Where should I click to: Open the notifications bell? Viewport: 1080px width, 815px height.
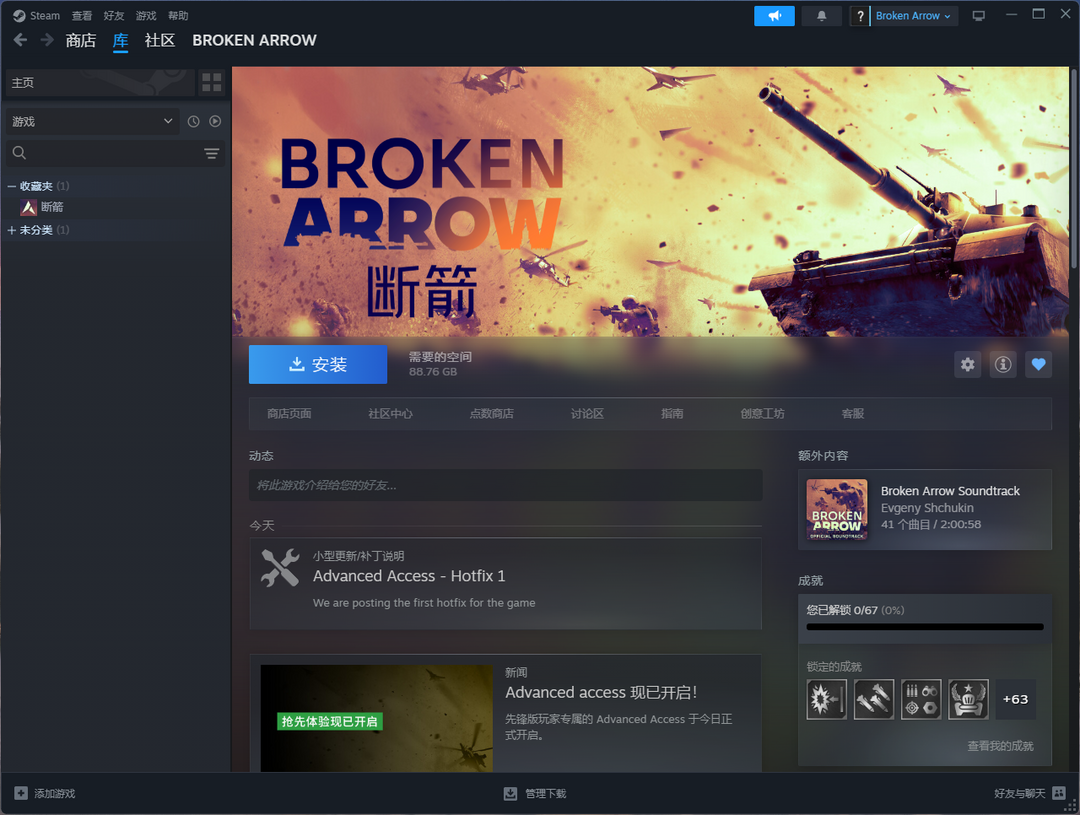pos(822,16)
